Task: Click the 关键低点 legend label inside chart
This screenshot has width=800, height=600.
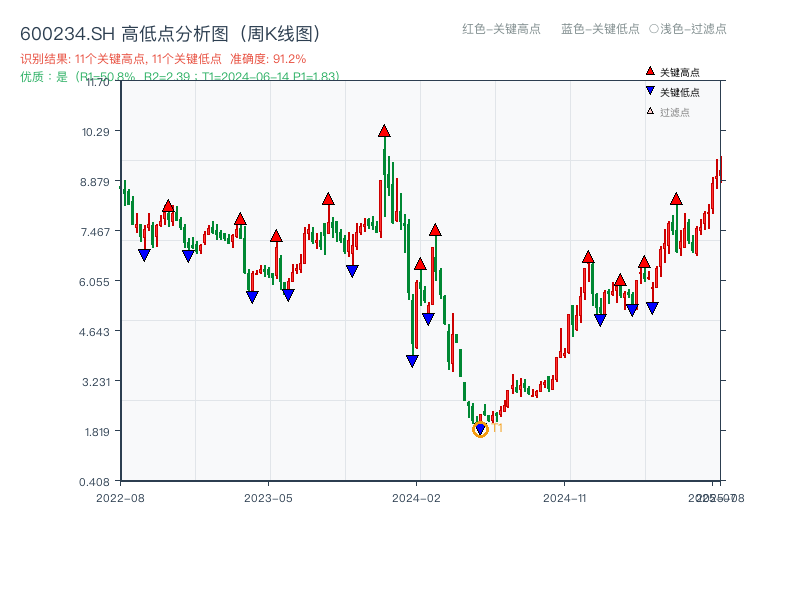Action: click(x=680, y=92)
